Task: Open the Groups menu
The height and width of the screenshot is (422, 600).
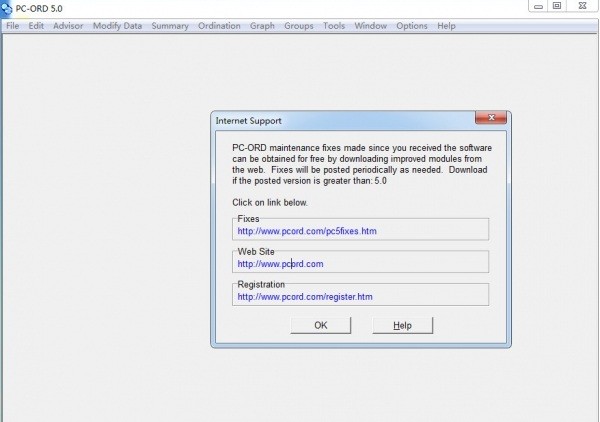Action: pyautogui.click(x=298, y=26)
